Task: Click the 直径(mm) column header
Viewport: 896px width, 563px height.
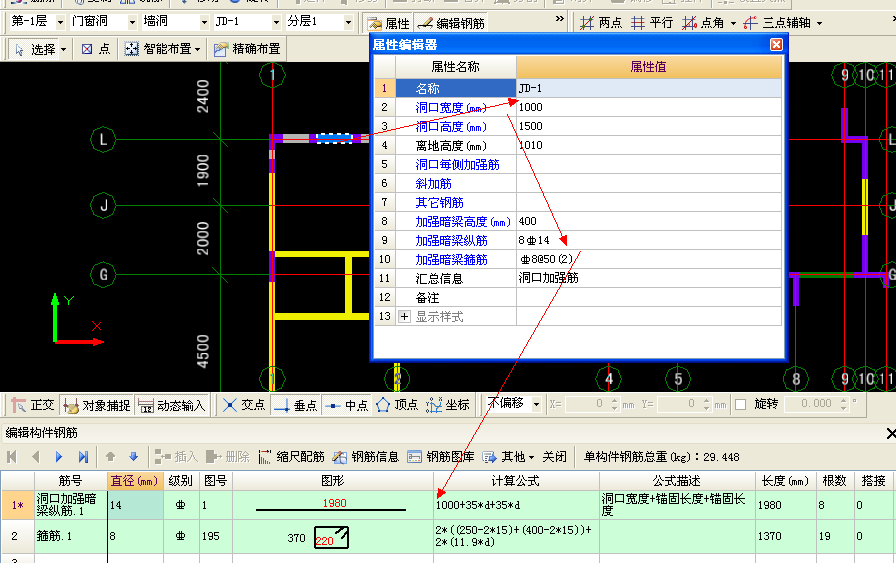Action: [x=134, y=481]
